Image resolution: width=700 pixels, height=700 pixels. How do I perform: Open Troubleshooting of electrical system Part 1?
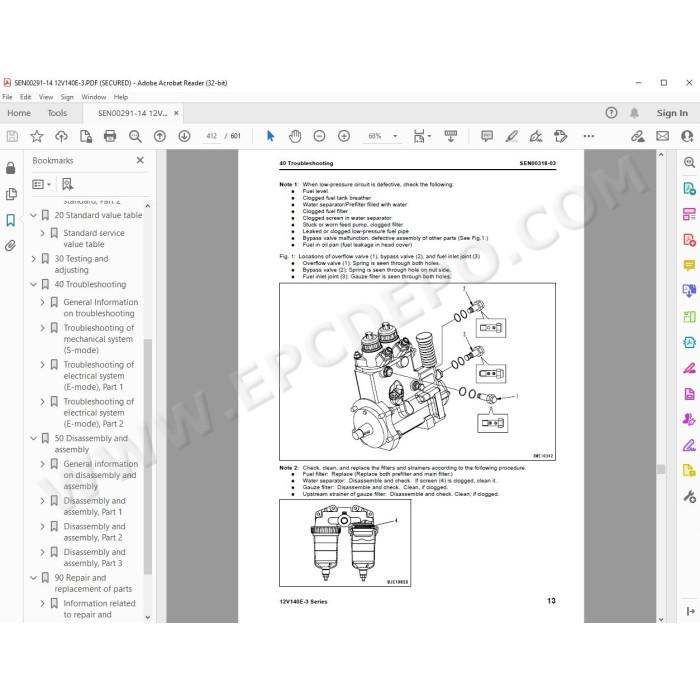point(99,376)
